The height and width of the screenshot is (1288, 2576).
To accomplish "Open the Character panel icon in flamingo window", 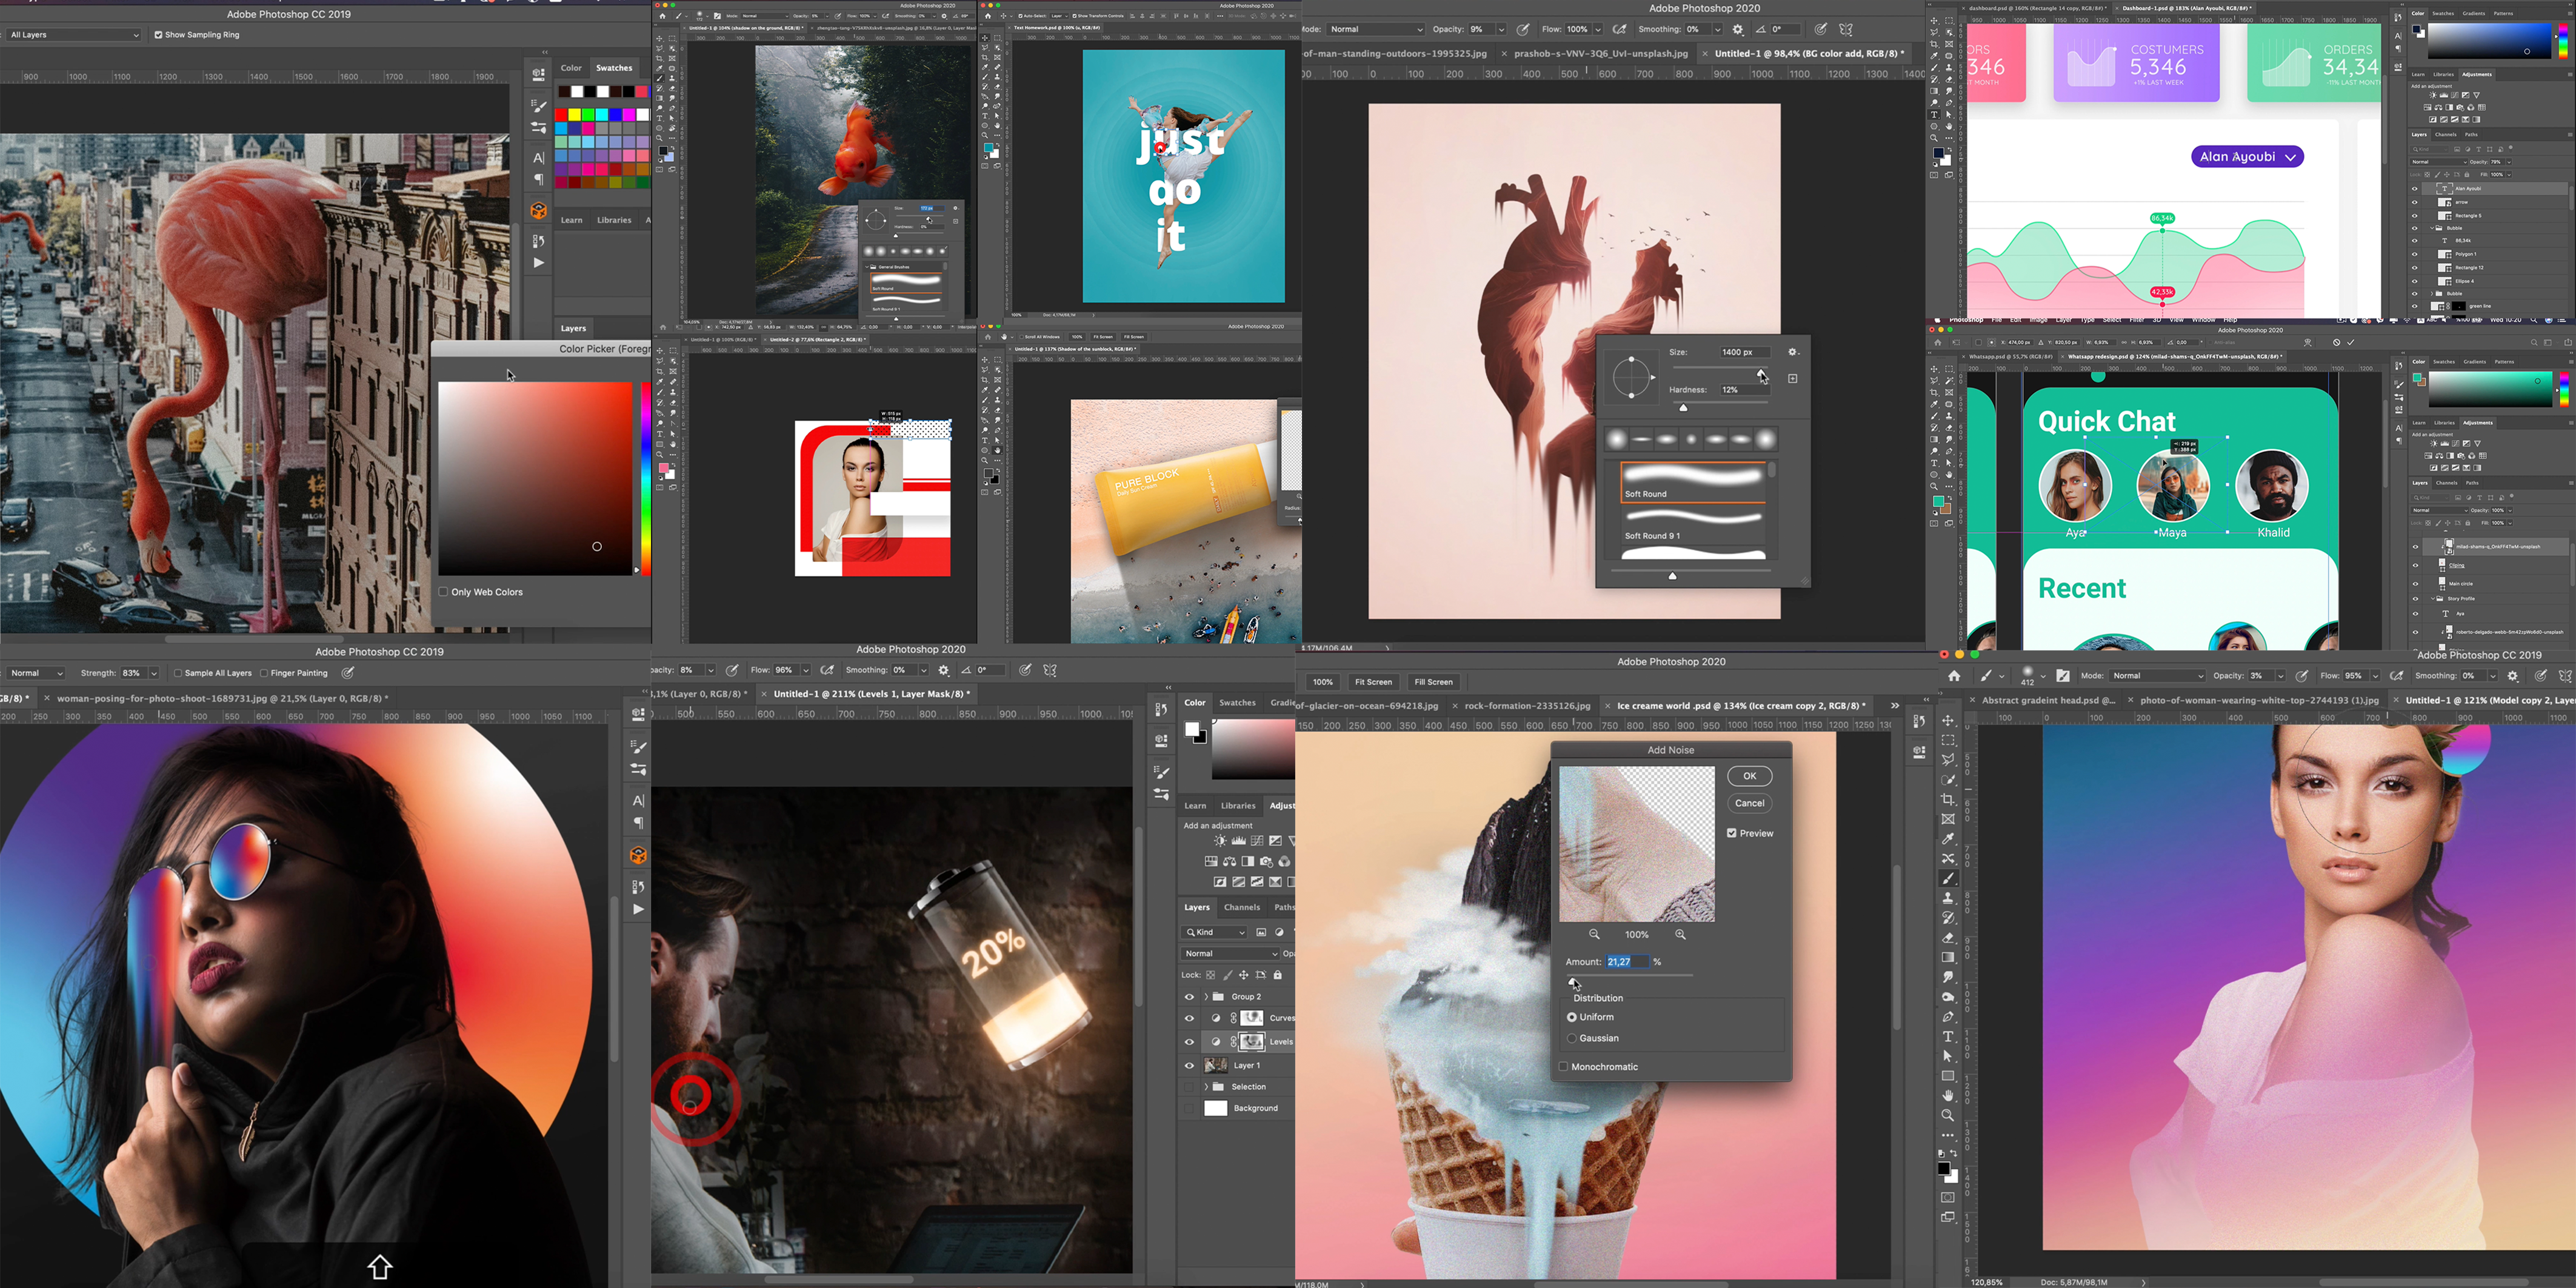I will pyautogui.click(x=538, y=158).
